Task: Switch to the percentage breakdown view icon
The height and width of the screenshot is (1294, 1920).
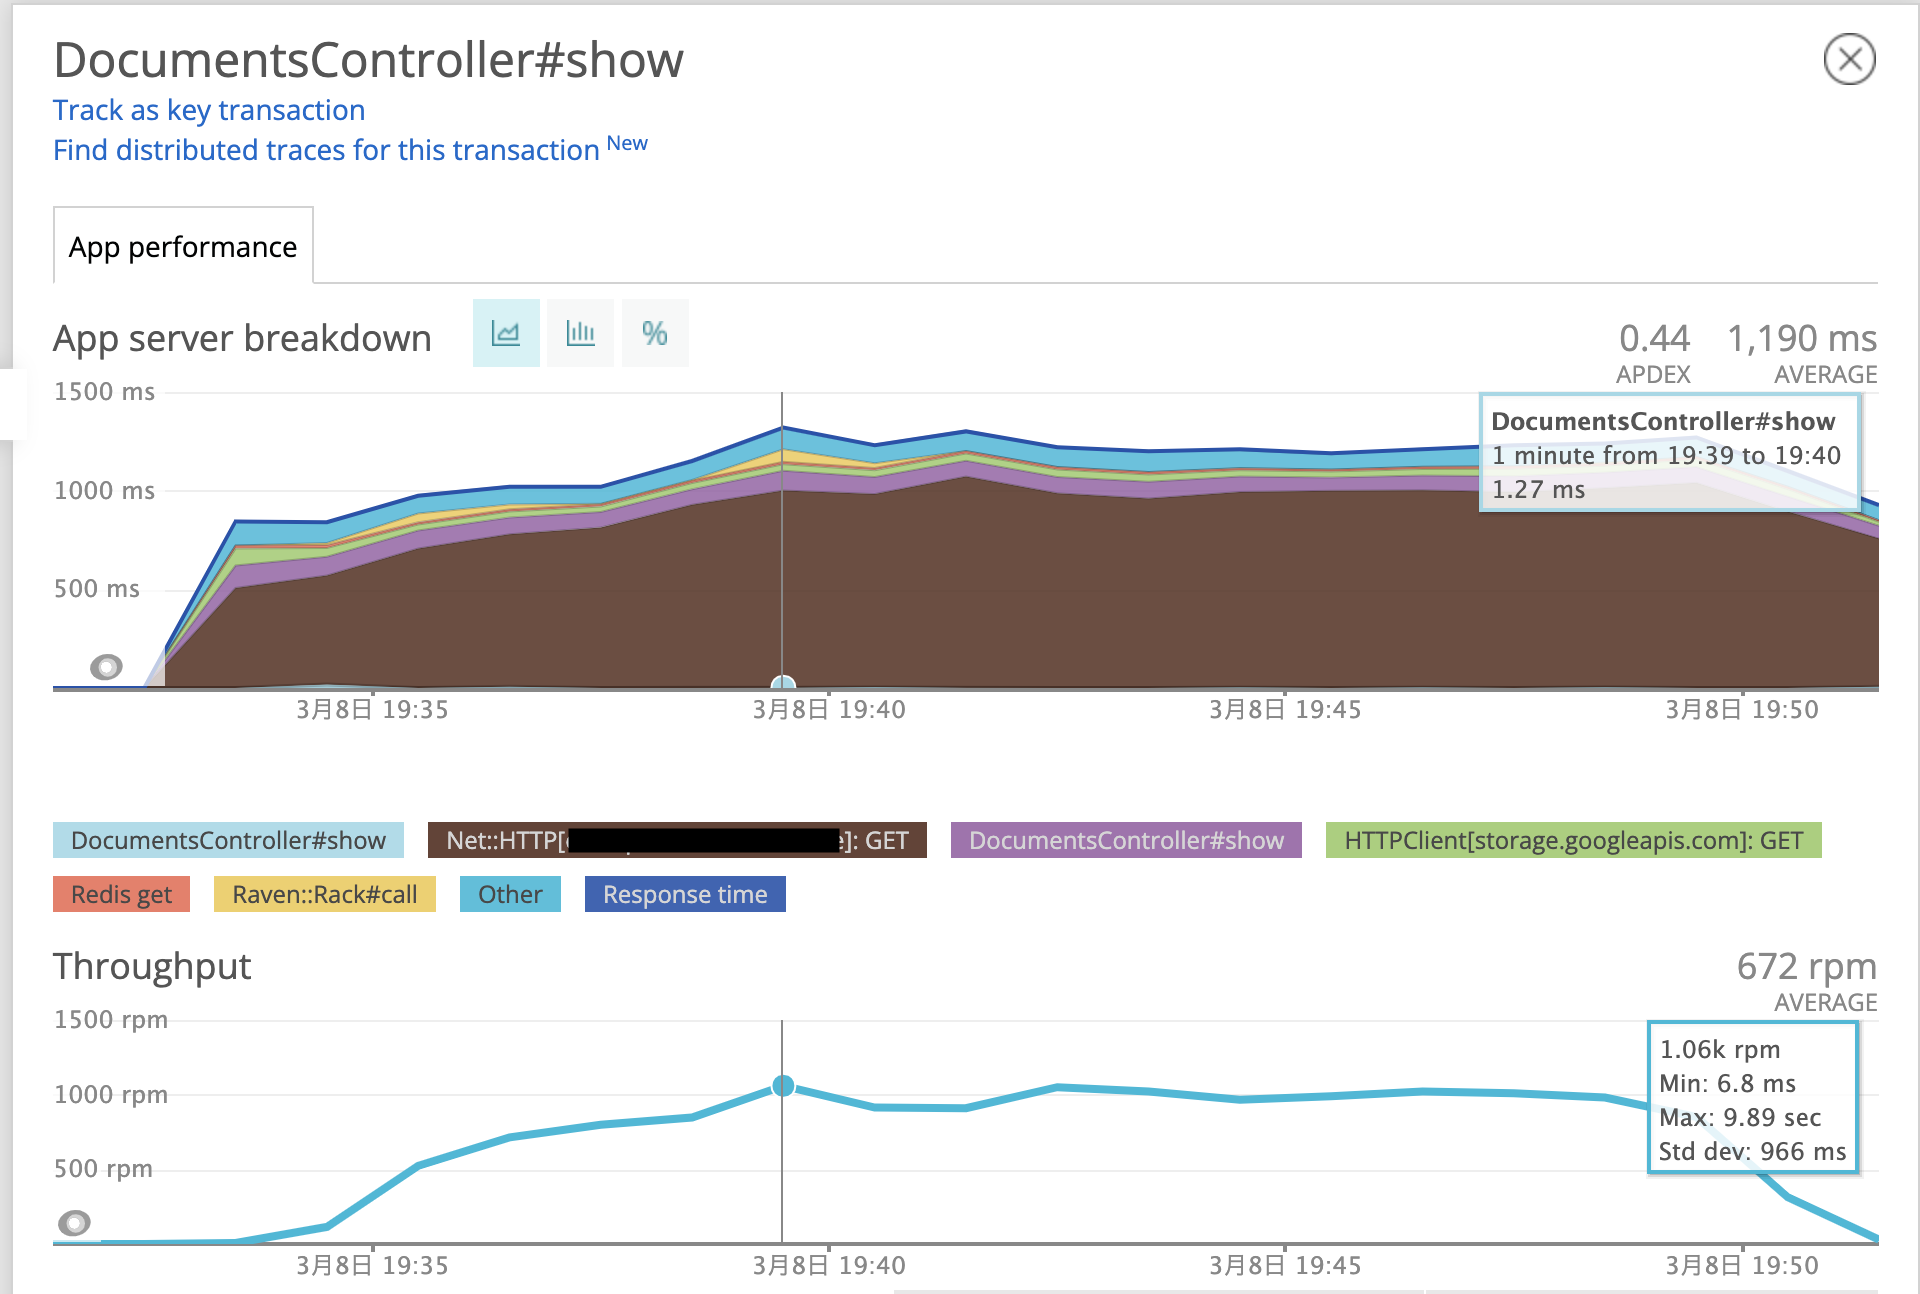Action: 655,333
